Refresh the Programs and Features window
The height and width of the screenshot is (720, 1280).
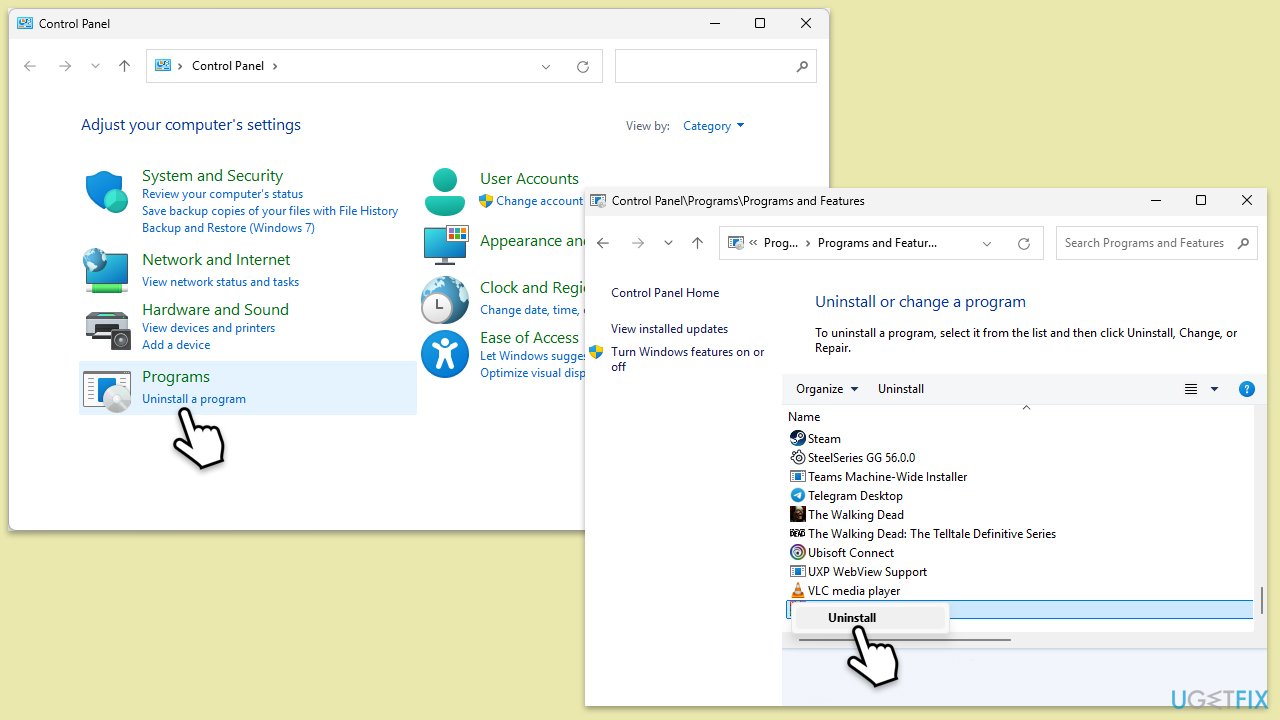[1023, 243]
